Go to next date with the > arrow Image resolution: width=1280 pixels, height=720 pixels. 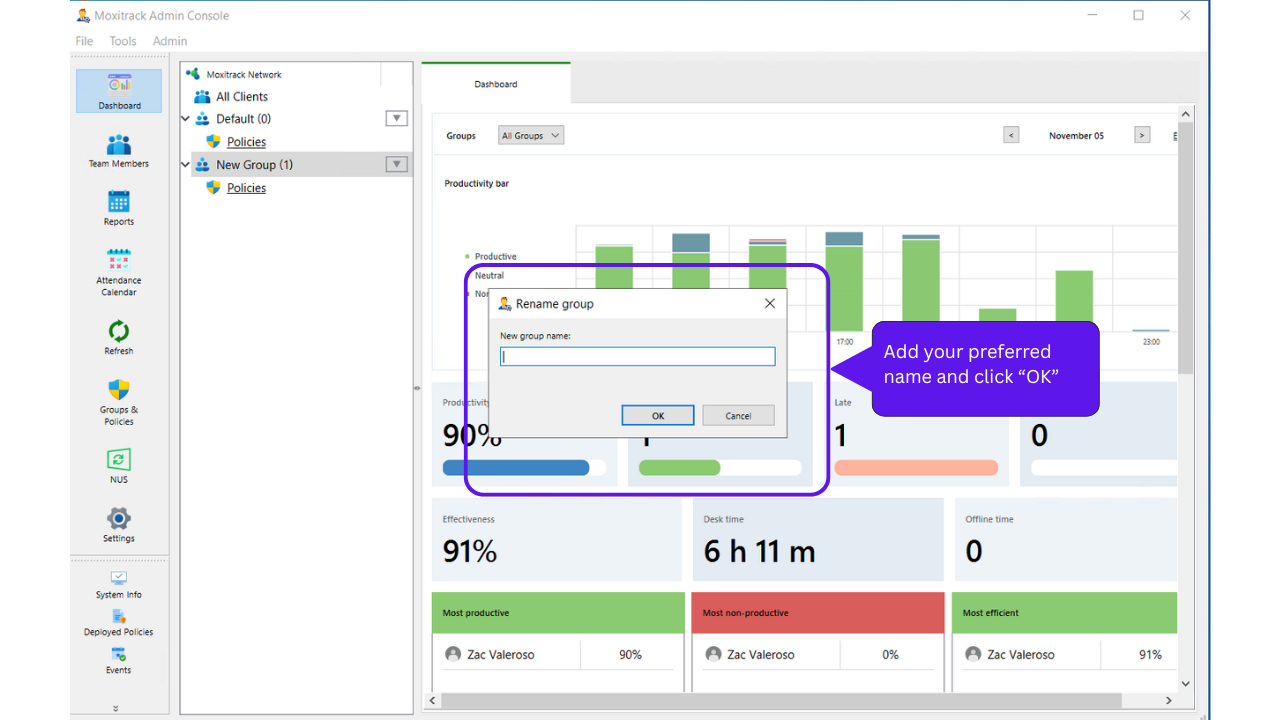click(1142, 135)
